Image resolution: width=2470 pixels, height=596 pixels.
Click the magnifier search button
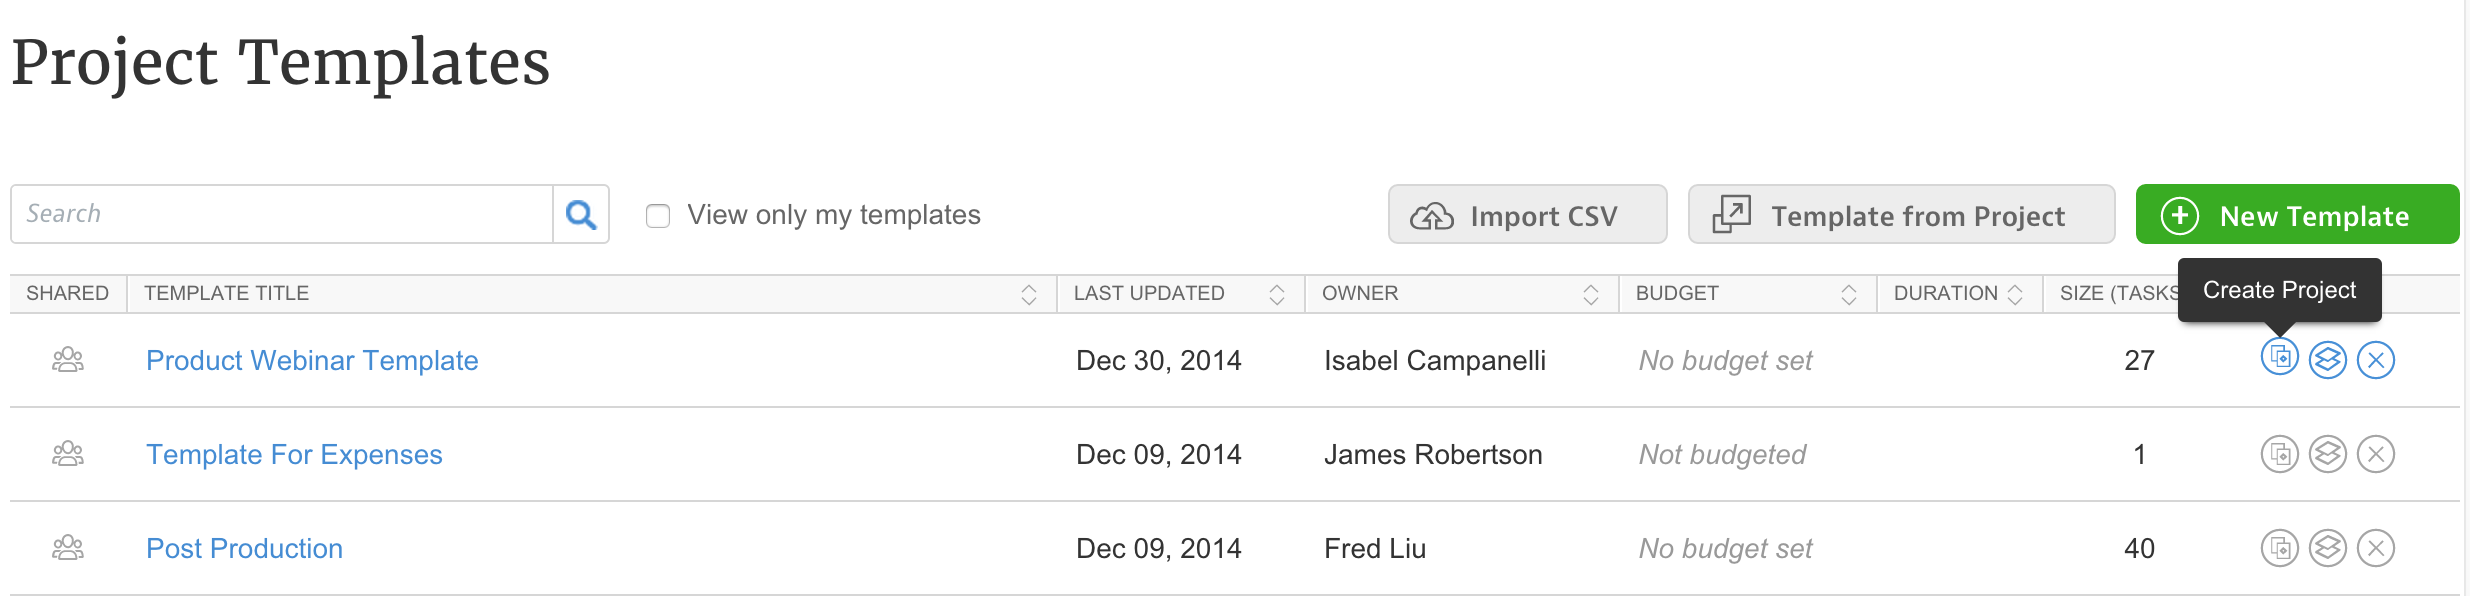click(581, 214)
